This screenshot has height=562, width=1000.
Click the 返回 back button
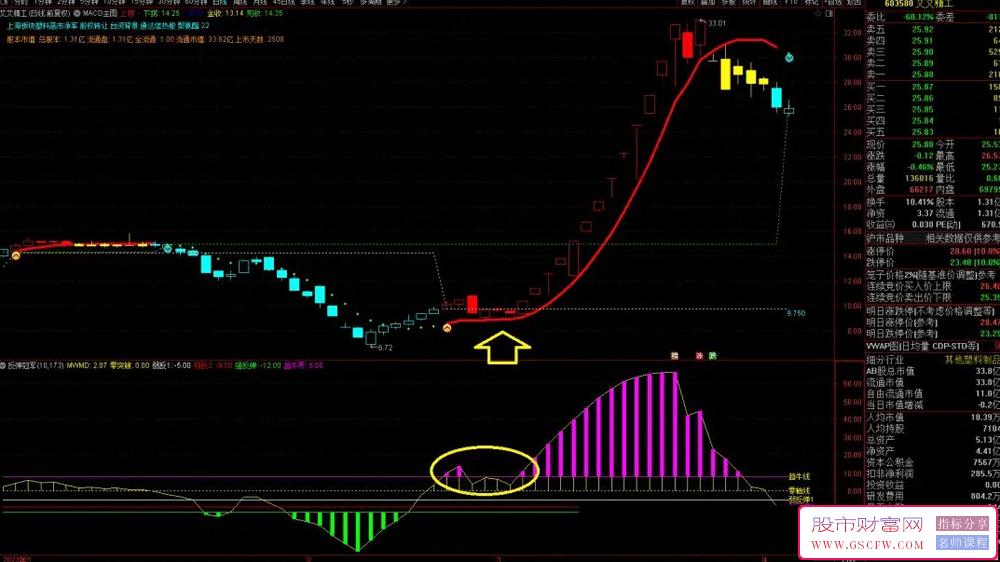click(854, 3)
